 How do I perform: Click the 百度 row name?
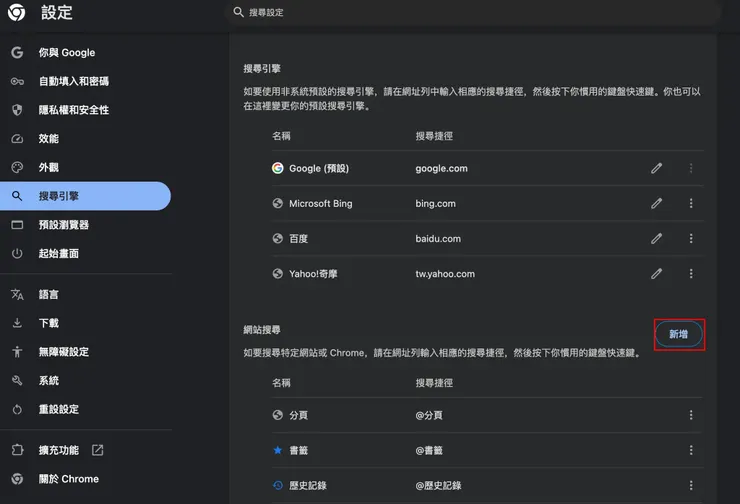(298, 239)
